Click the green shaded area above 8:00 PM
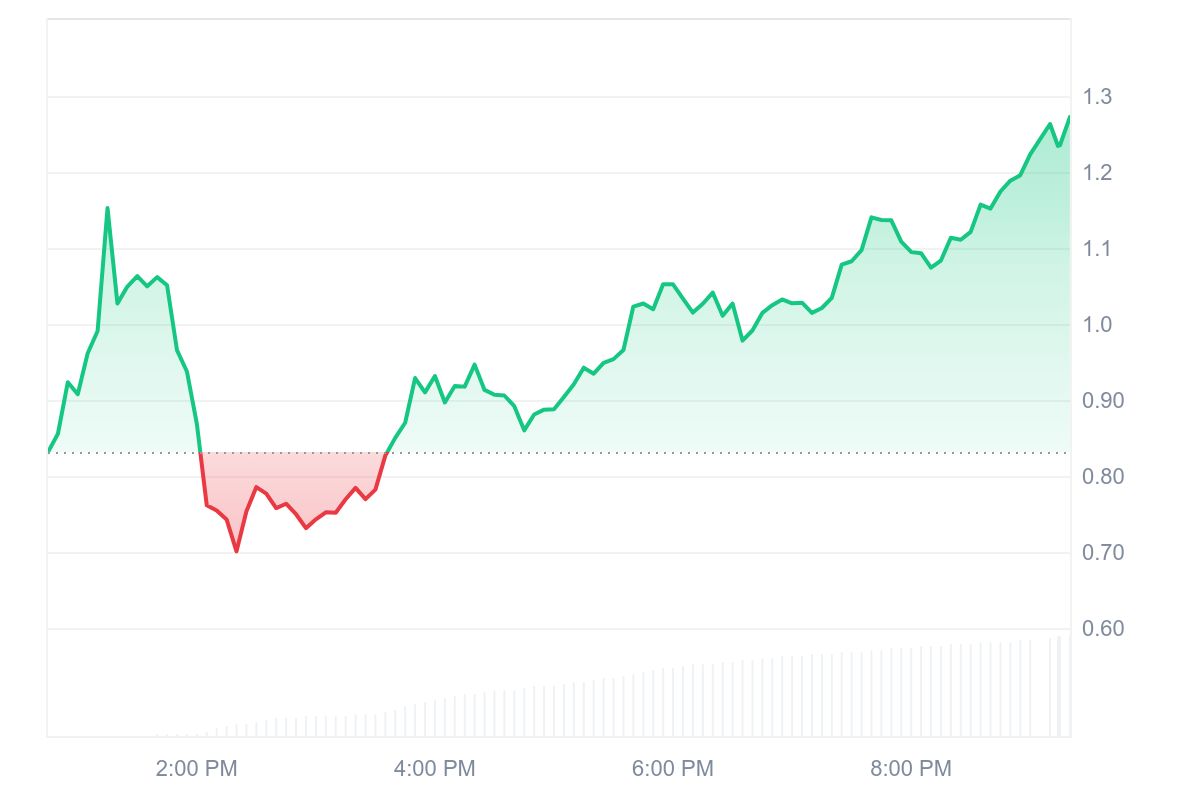This screenshot has width=1200, height=800. [910, 350]
